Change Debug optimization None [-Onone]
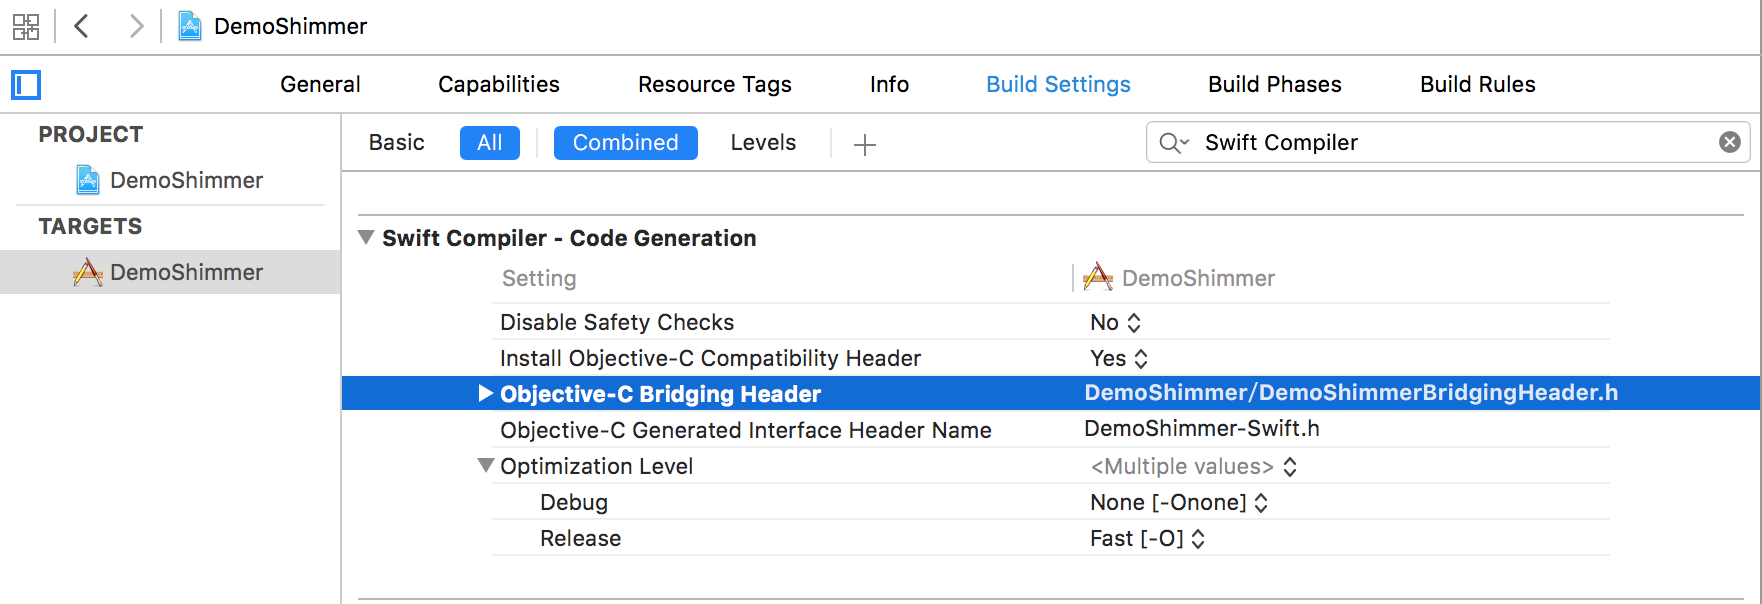This screenshot has height=604, width=1762. tap(1179, 502)
